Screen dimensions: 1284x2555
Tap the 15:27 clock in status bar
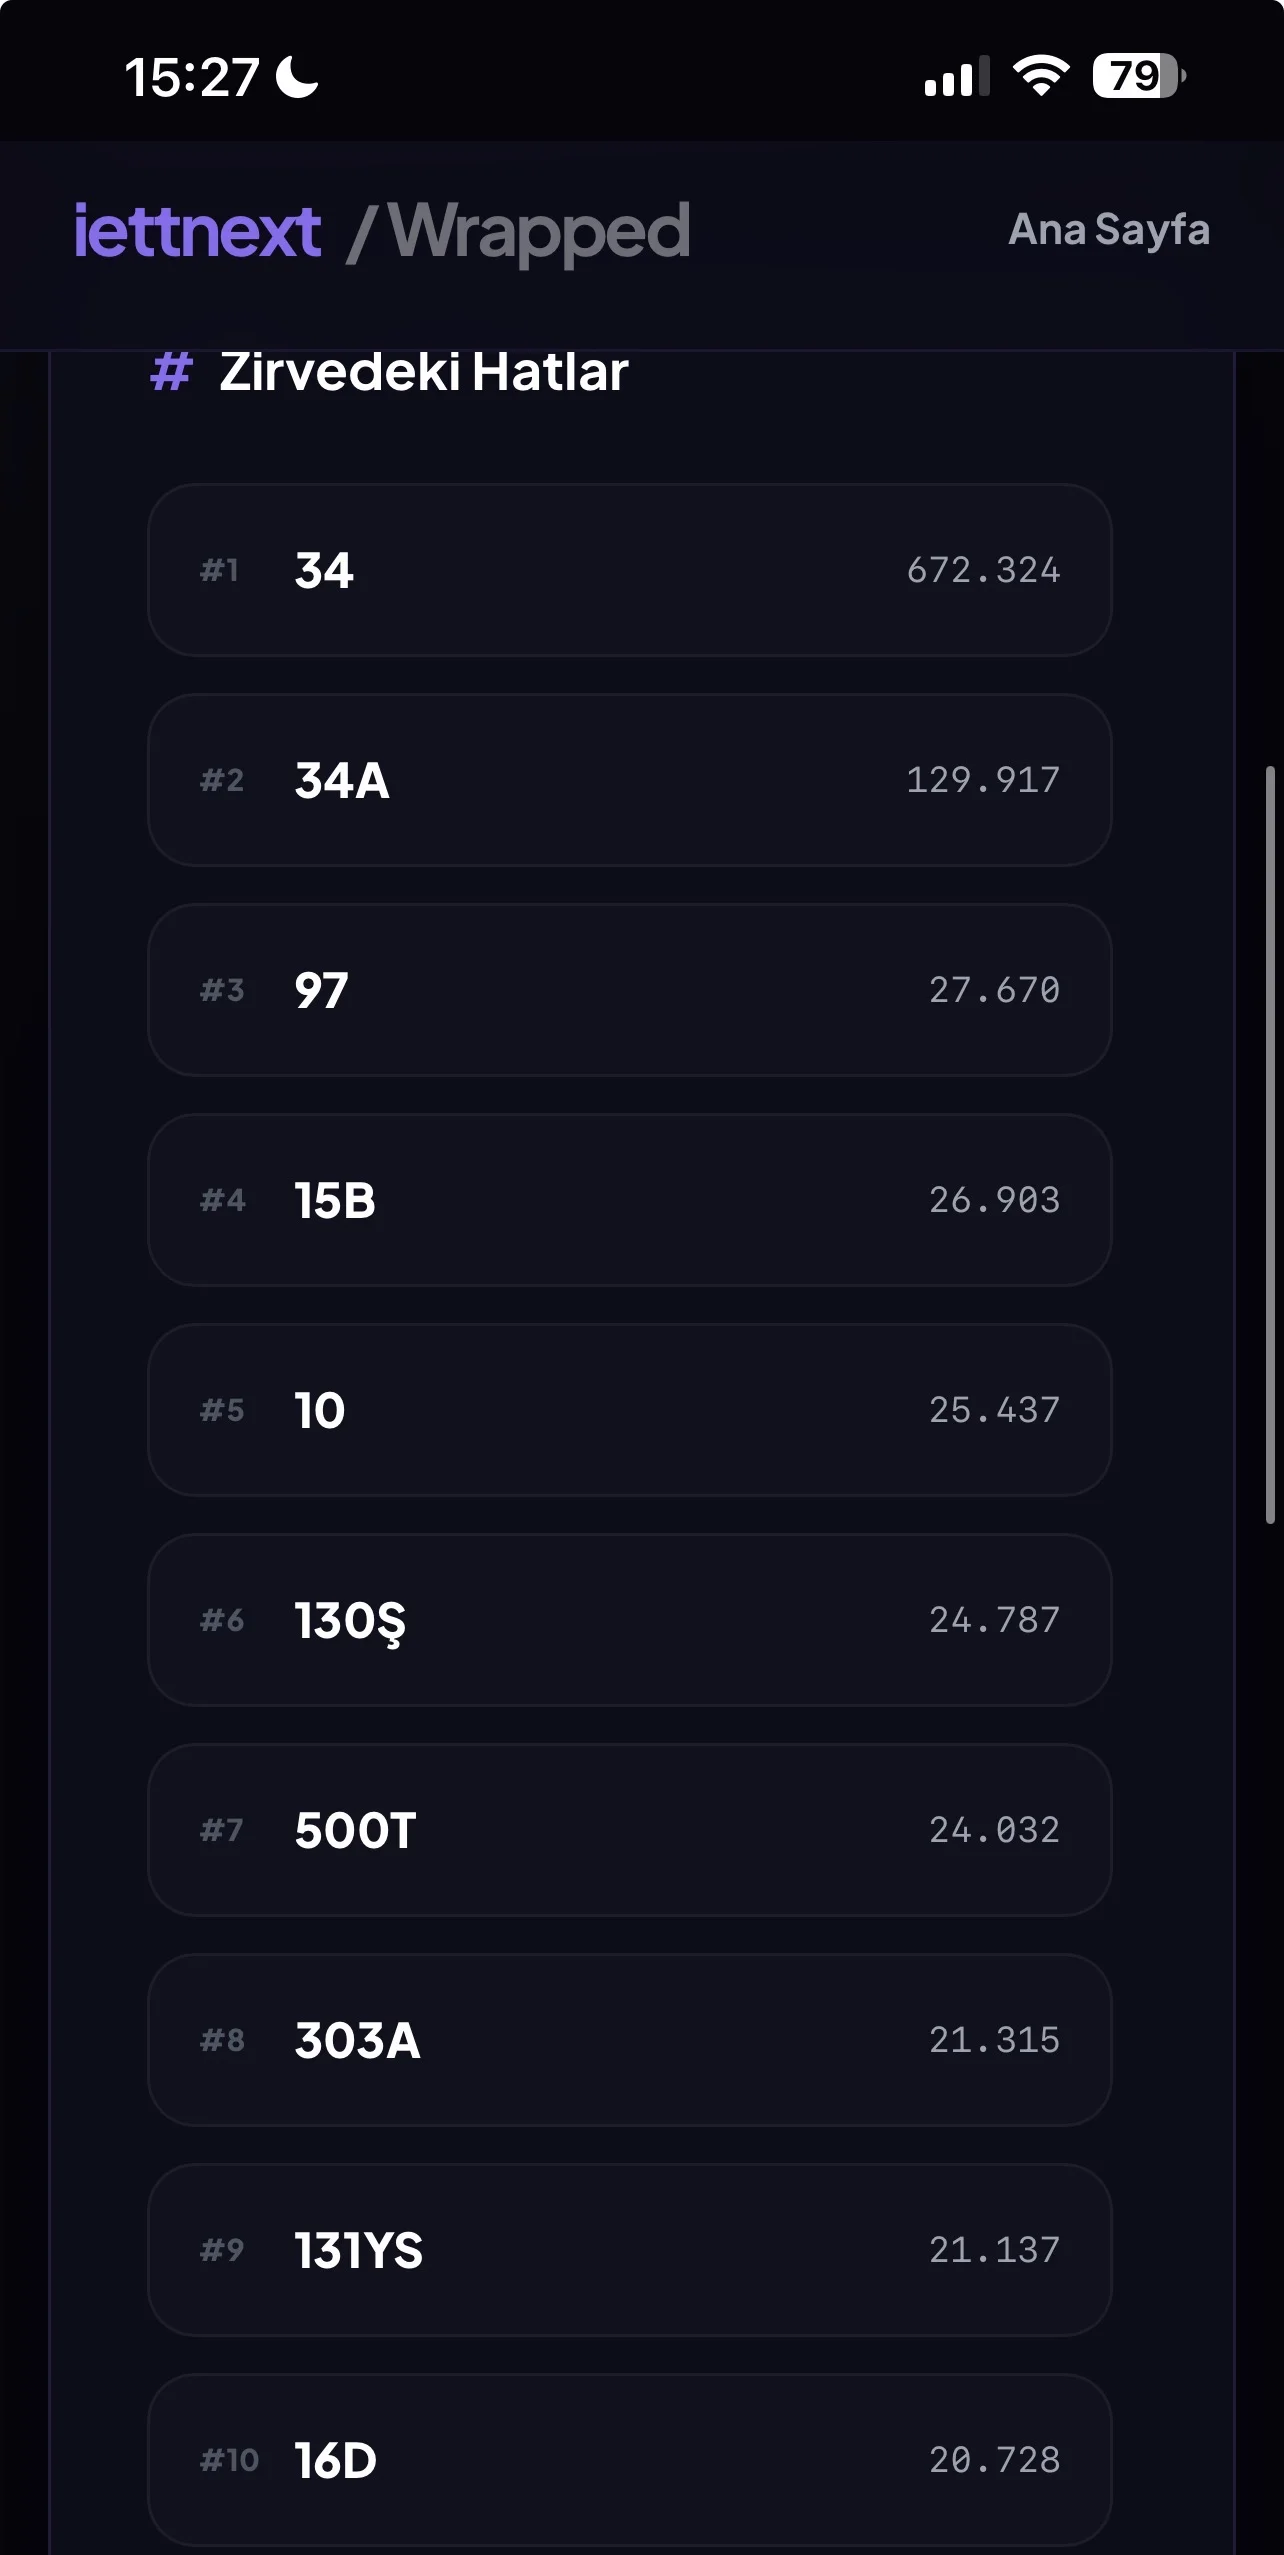192,77
